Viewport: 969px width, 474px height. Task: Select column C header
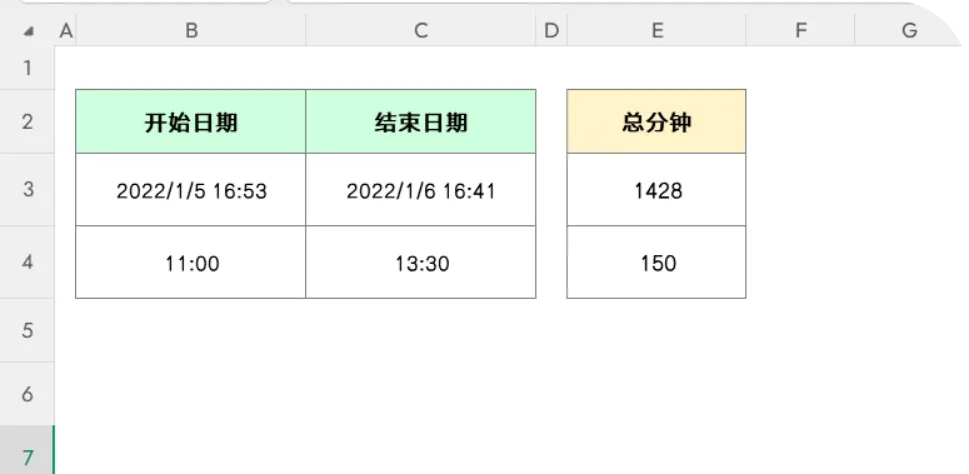pos(421,30)
